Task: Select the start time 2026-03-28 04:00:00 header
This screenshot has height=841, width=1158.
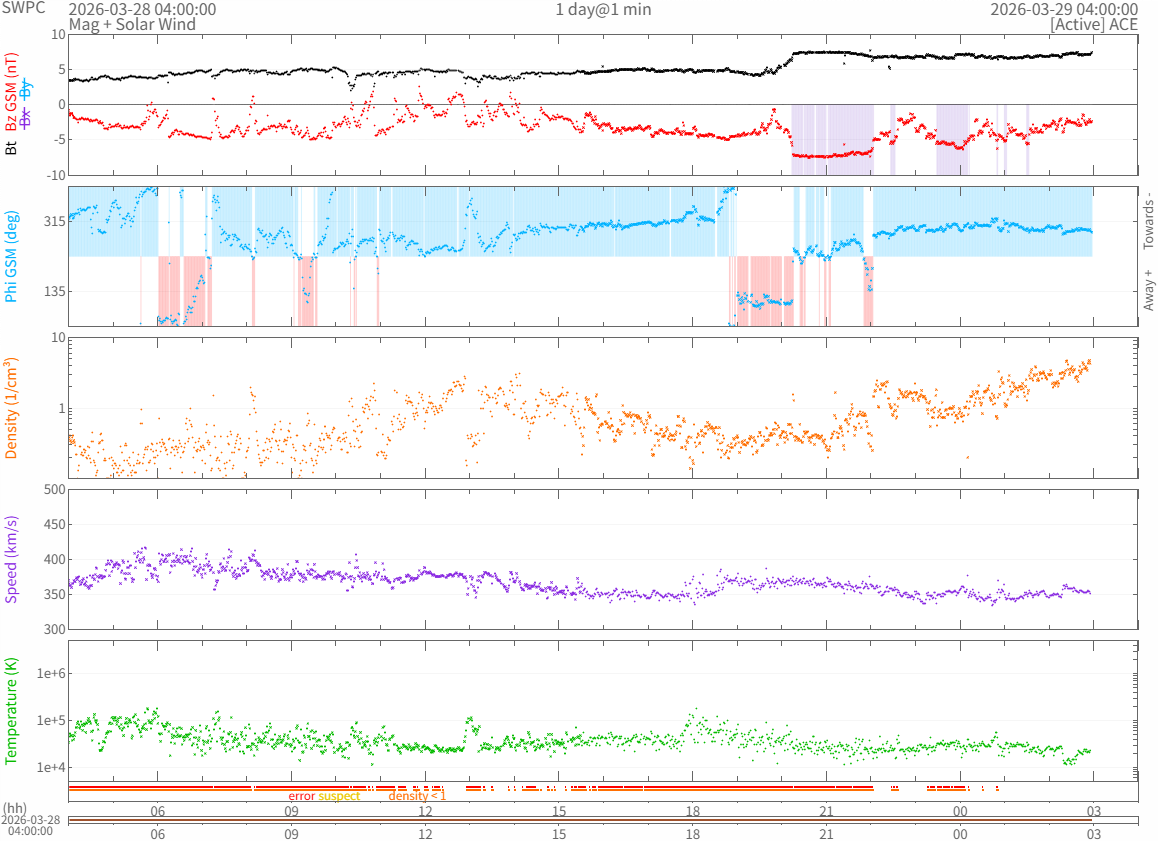Action: click(143, 9)
